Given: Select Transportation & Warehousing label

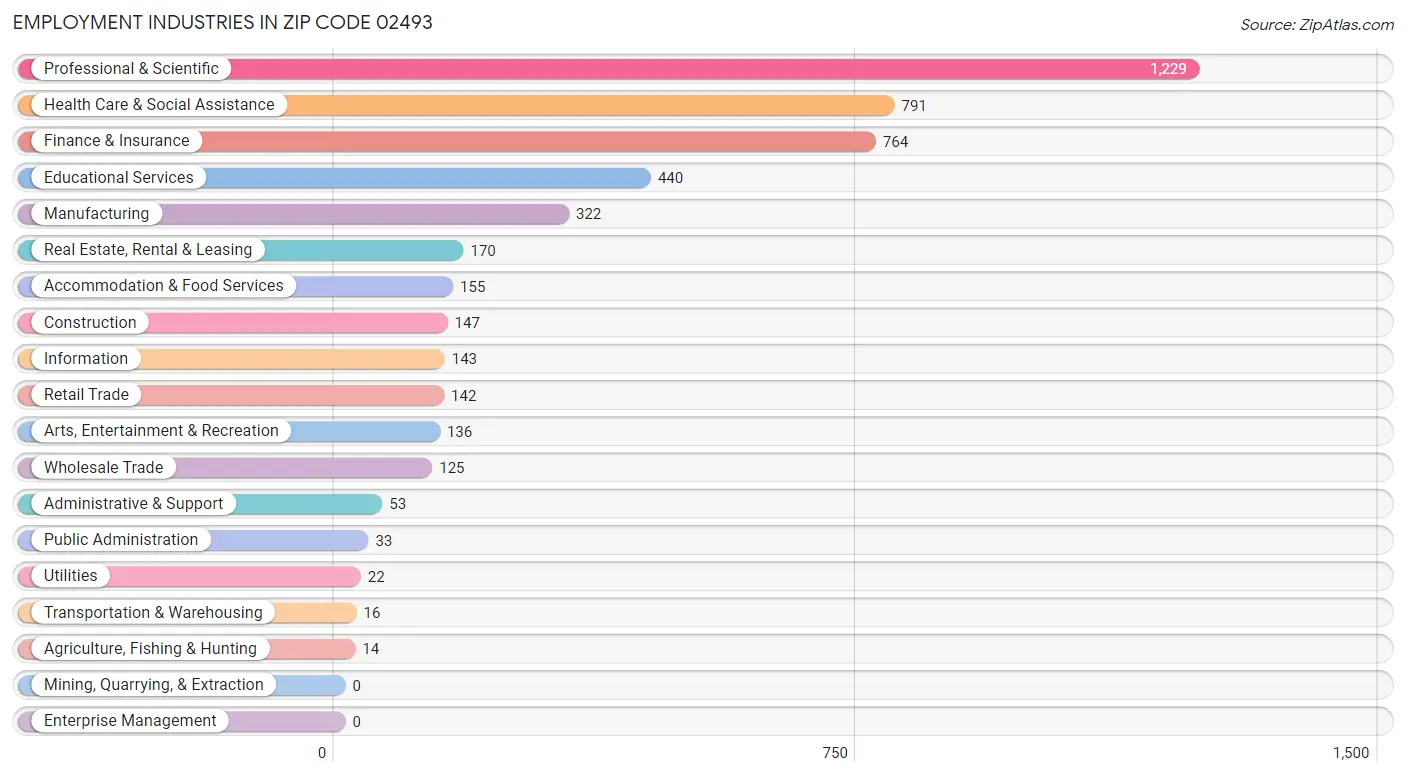Looking at the screenshot, I should pos(153,613).
